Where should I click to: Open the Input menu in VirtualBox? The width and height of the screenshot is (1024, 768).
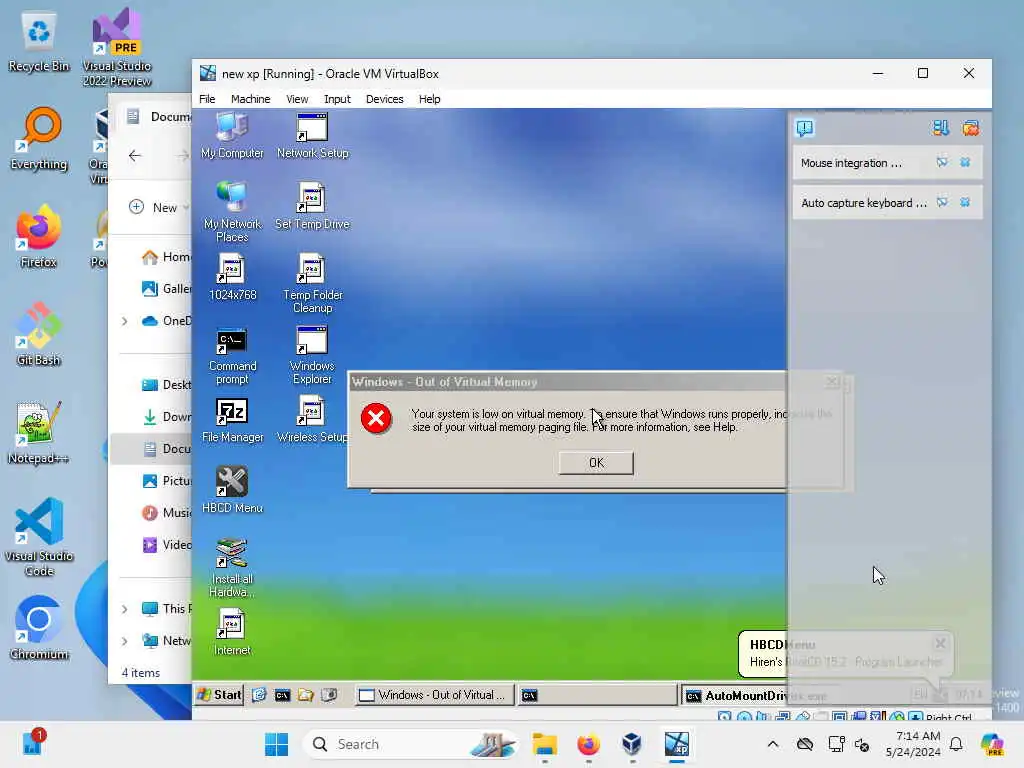(x=337, y=99)
